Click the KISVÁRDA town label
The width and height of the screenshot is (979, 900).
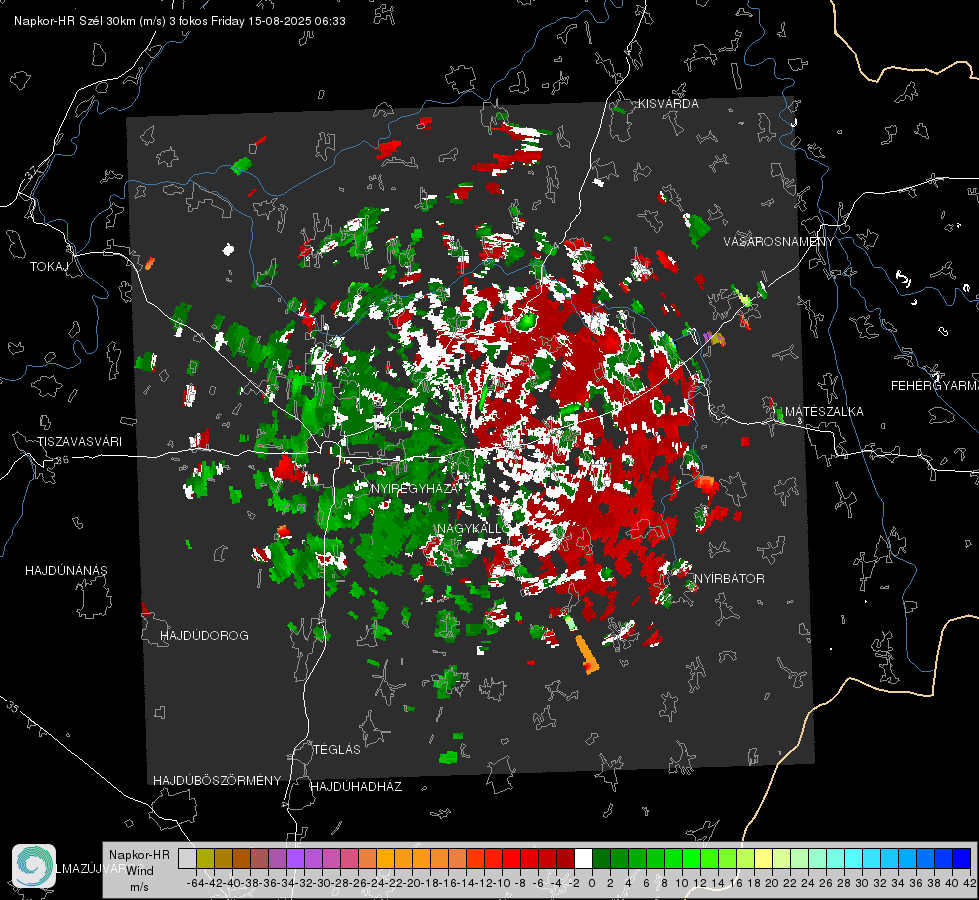tap(668, 104)
